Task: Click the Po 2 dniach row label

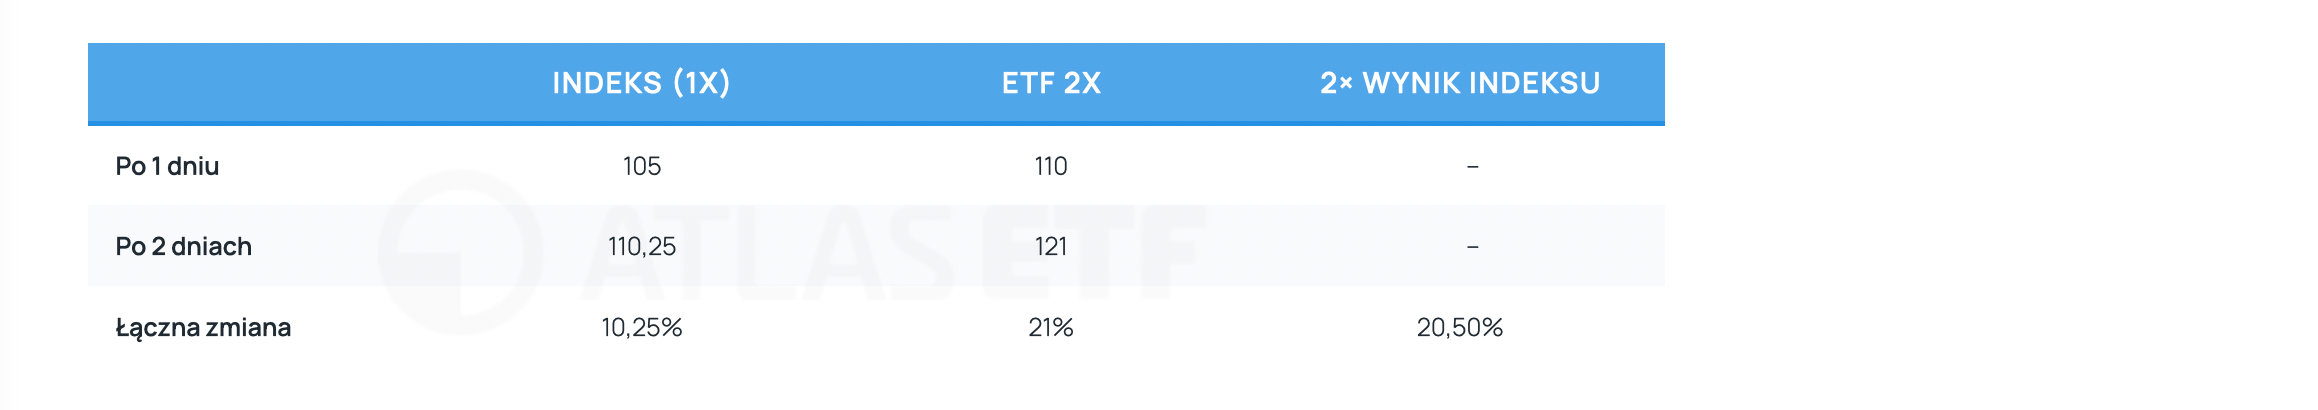Action: [x=183, y=247]
